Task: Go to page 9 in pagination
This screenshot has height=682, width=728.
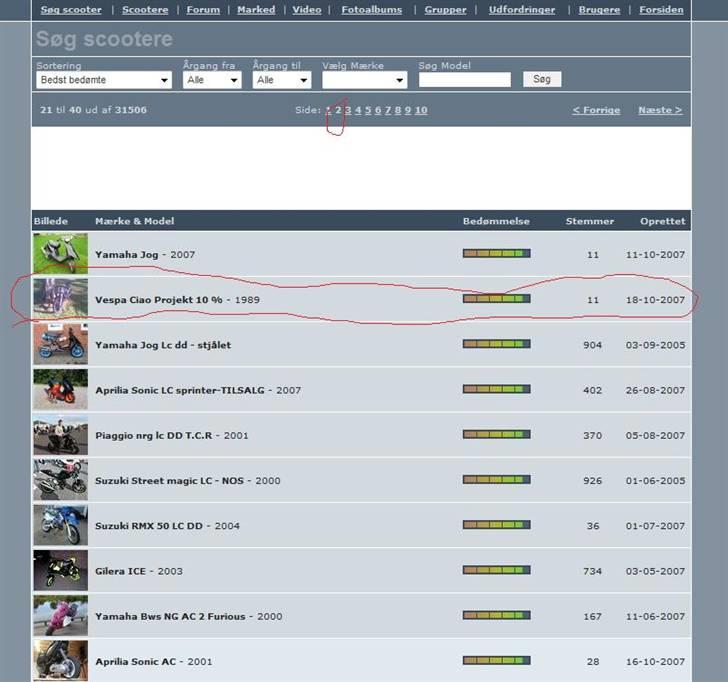Action: pos(408,110)
